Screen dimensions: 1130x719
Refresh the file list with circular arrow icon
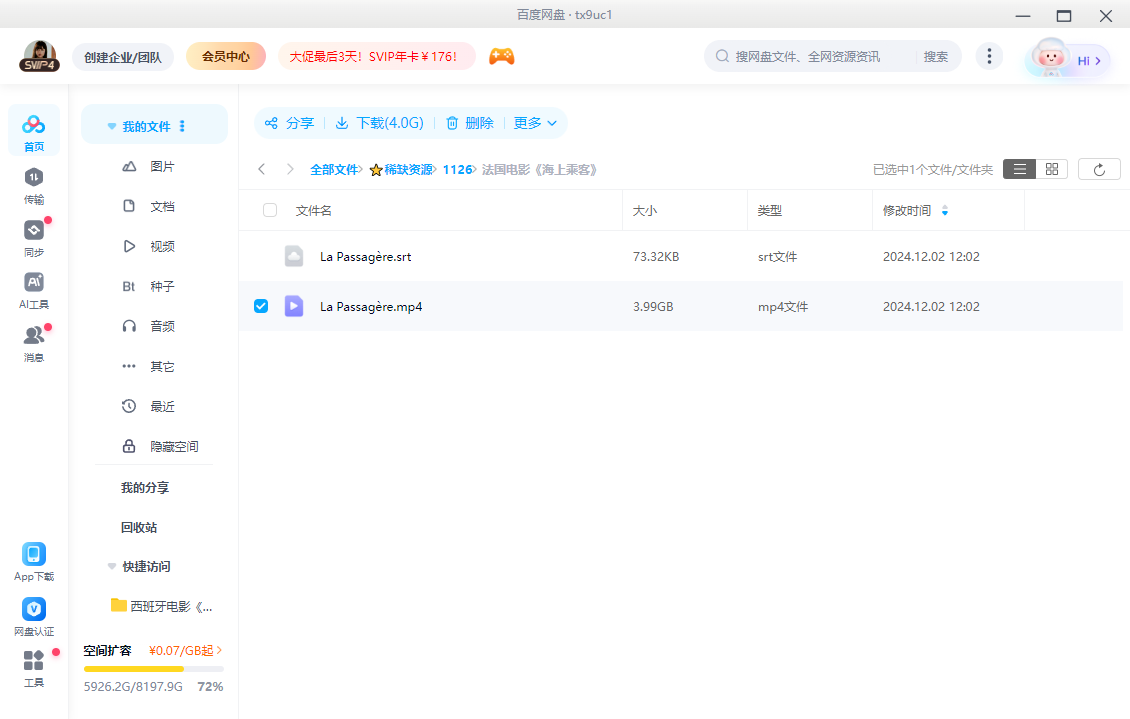tap(1098, 168)
